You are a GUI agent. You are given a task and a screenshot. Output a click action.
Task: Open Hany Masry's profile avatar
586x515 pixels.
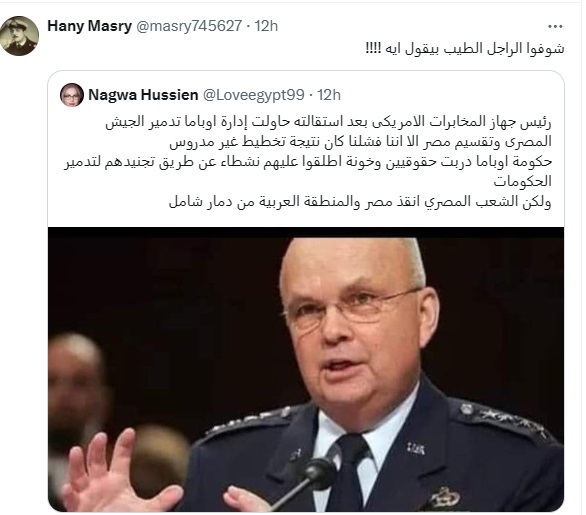point(19,36)
